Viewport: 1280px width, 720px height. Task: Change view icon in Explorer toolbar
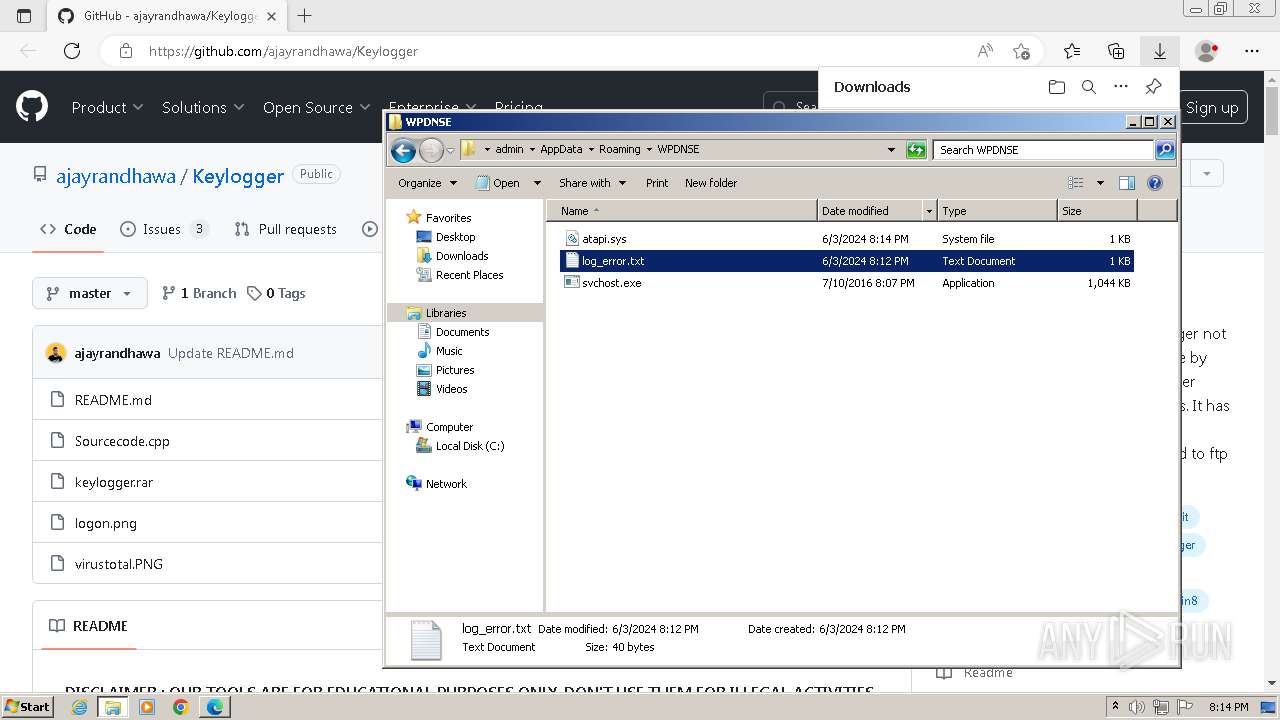coord(1076,183)
